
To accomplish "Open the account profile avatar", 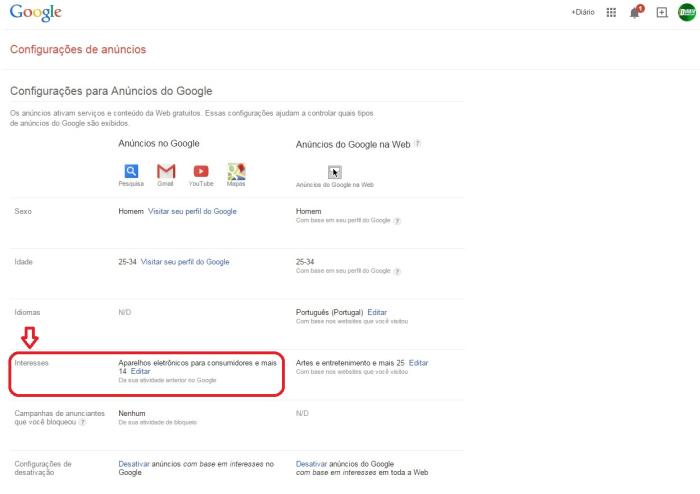I will (685, 13).
